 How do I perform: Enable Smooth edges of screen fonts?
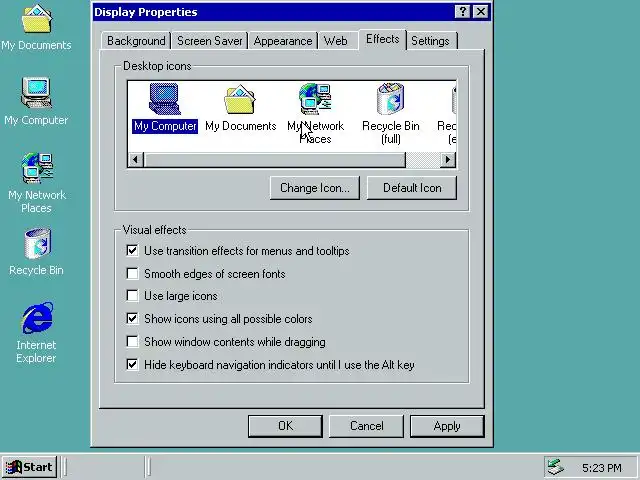pos(132,273)
